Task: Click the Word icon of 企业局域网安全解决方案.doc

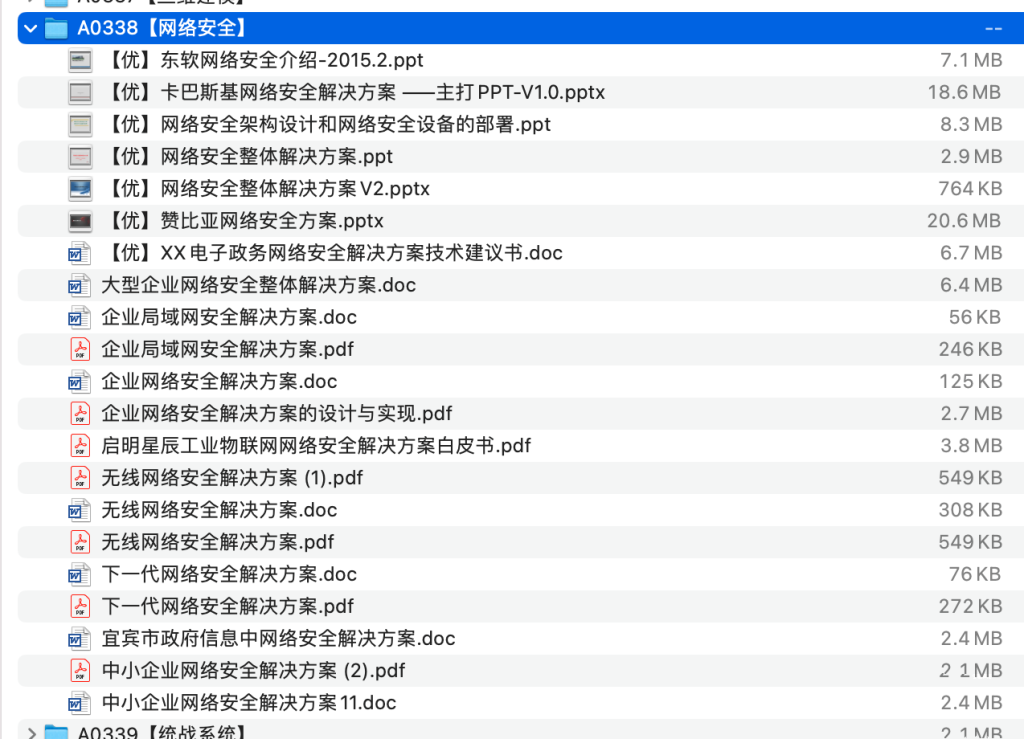Action: point(79,317)
